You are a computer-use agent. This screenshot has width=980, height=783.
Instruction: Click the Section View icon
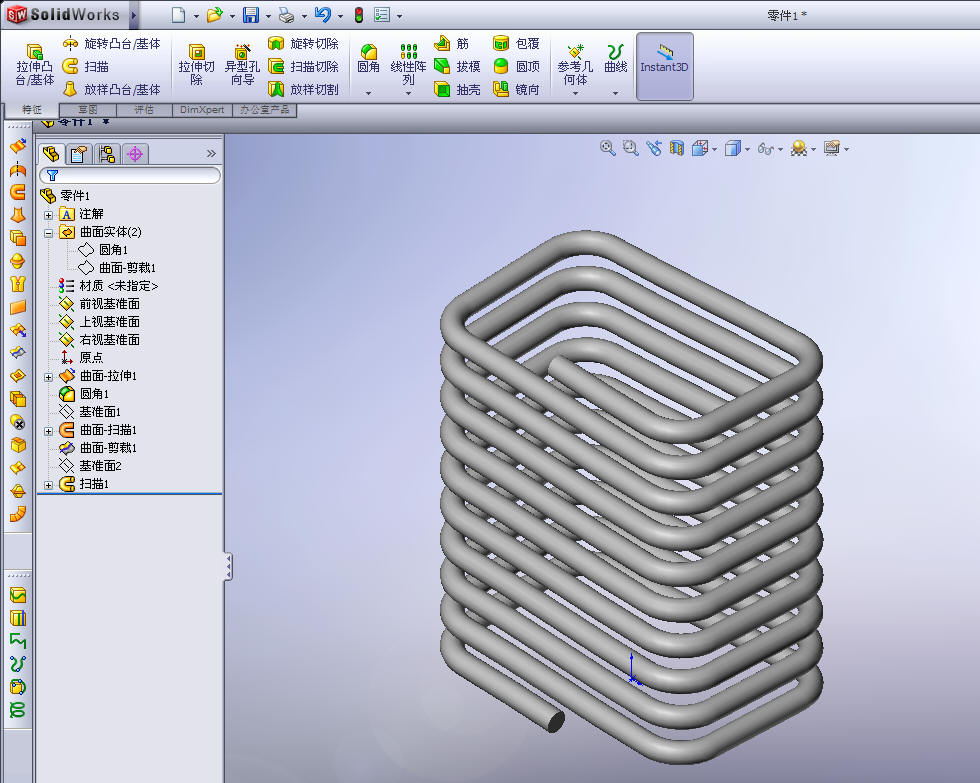pos(677,148)
